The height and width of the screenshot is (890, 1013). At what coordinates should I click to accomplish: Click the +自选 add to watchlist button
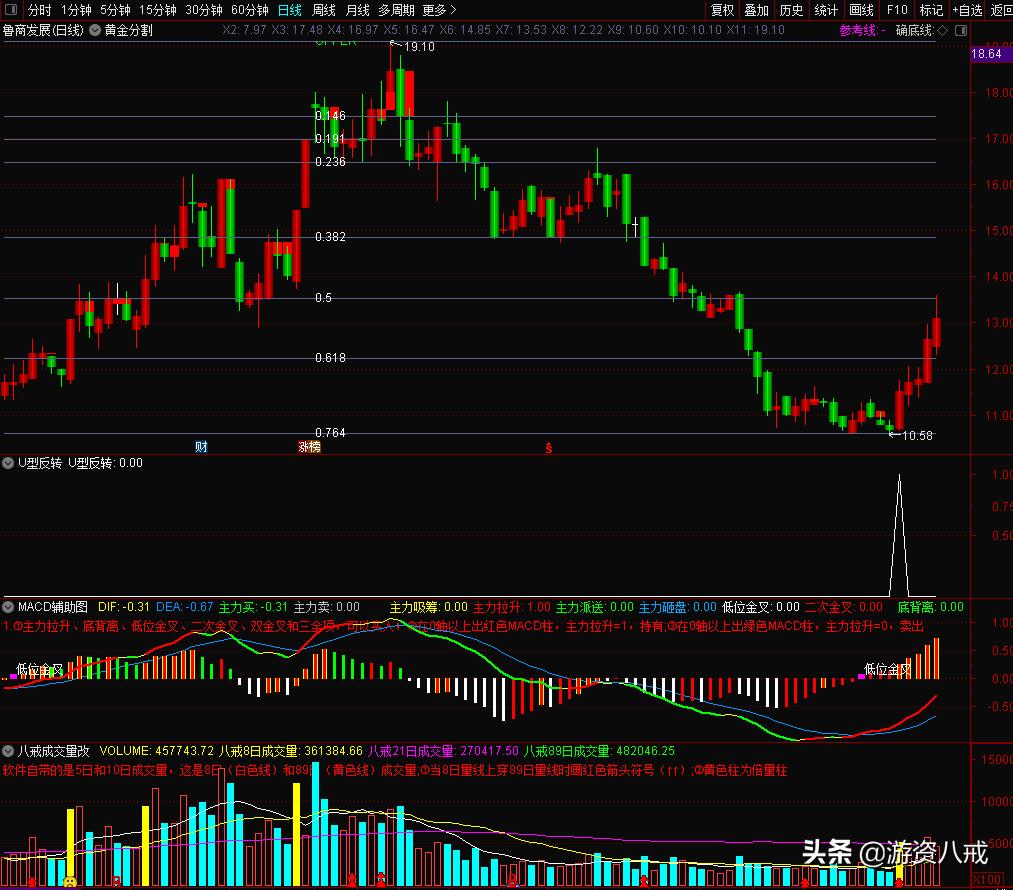click(967, 10)
